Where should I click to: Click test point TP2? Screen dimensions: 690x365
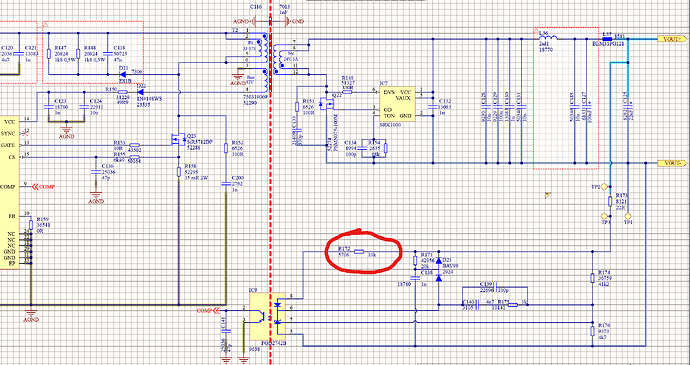pyautogui.click(x=604, y=187)
